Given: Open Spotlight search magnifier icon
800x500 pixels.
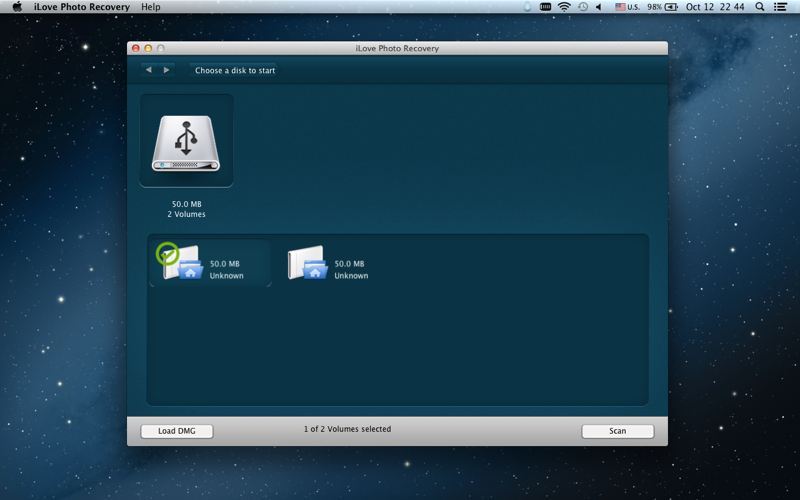Looking at the screenshot, I should (x=759, y=7).
